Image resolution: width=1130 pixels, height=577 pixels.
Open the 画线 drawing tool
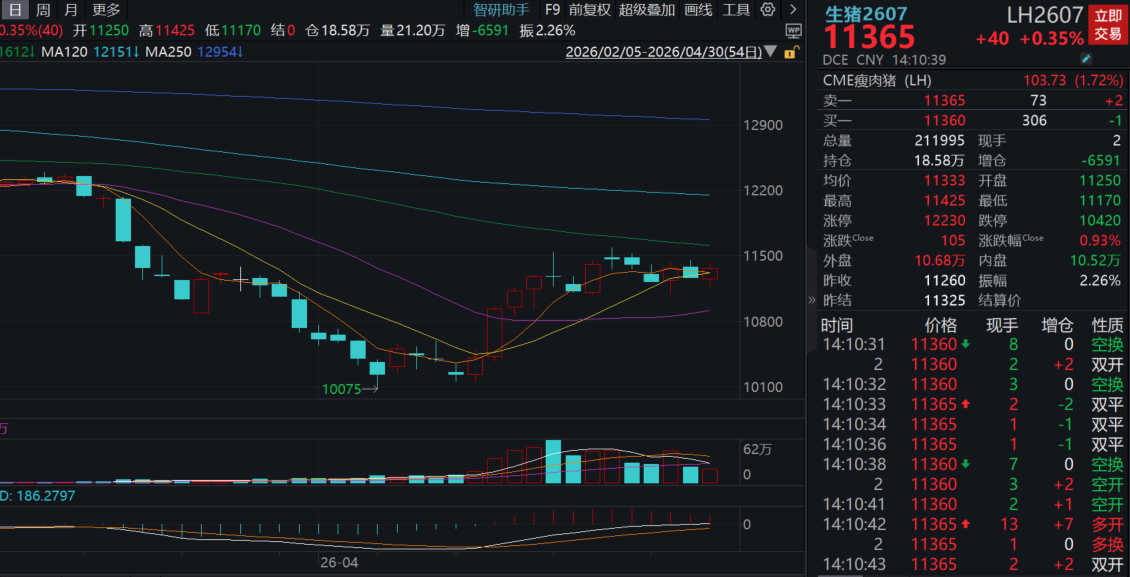coord(699,10)
